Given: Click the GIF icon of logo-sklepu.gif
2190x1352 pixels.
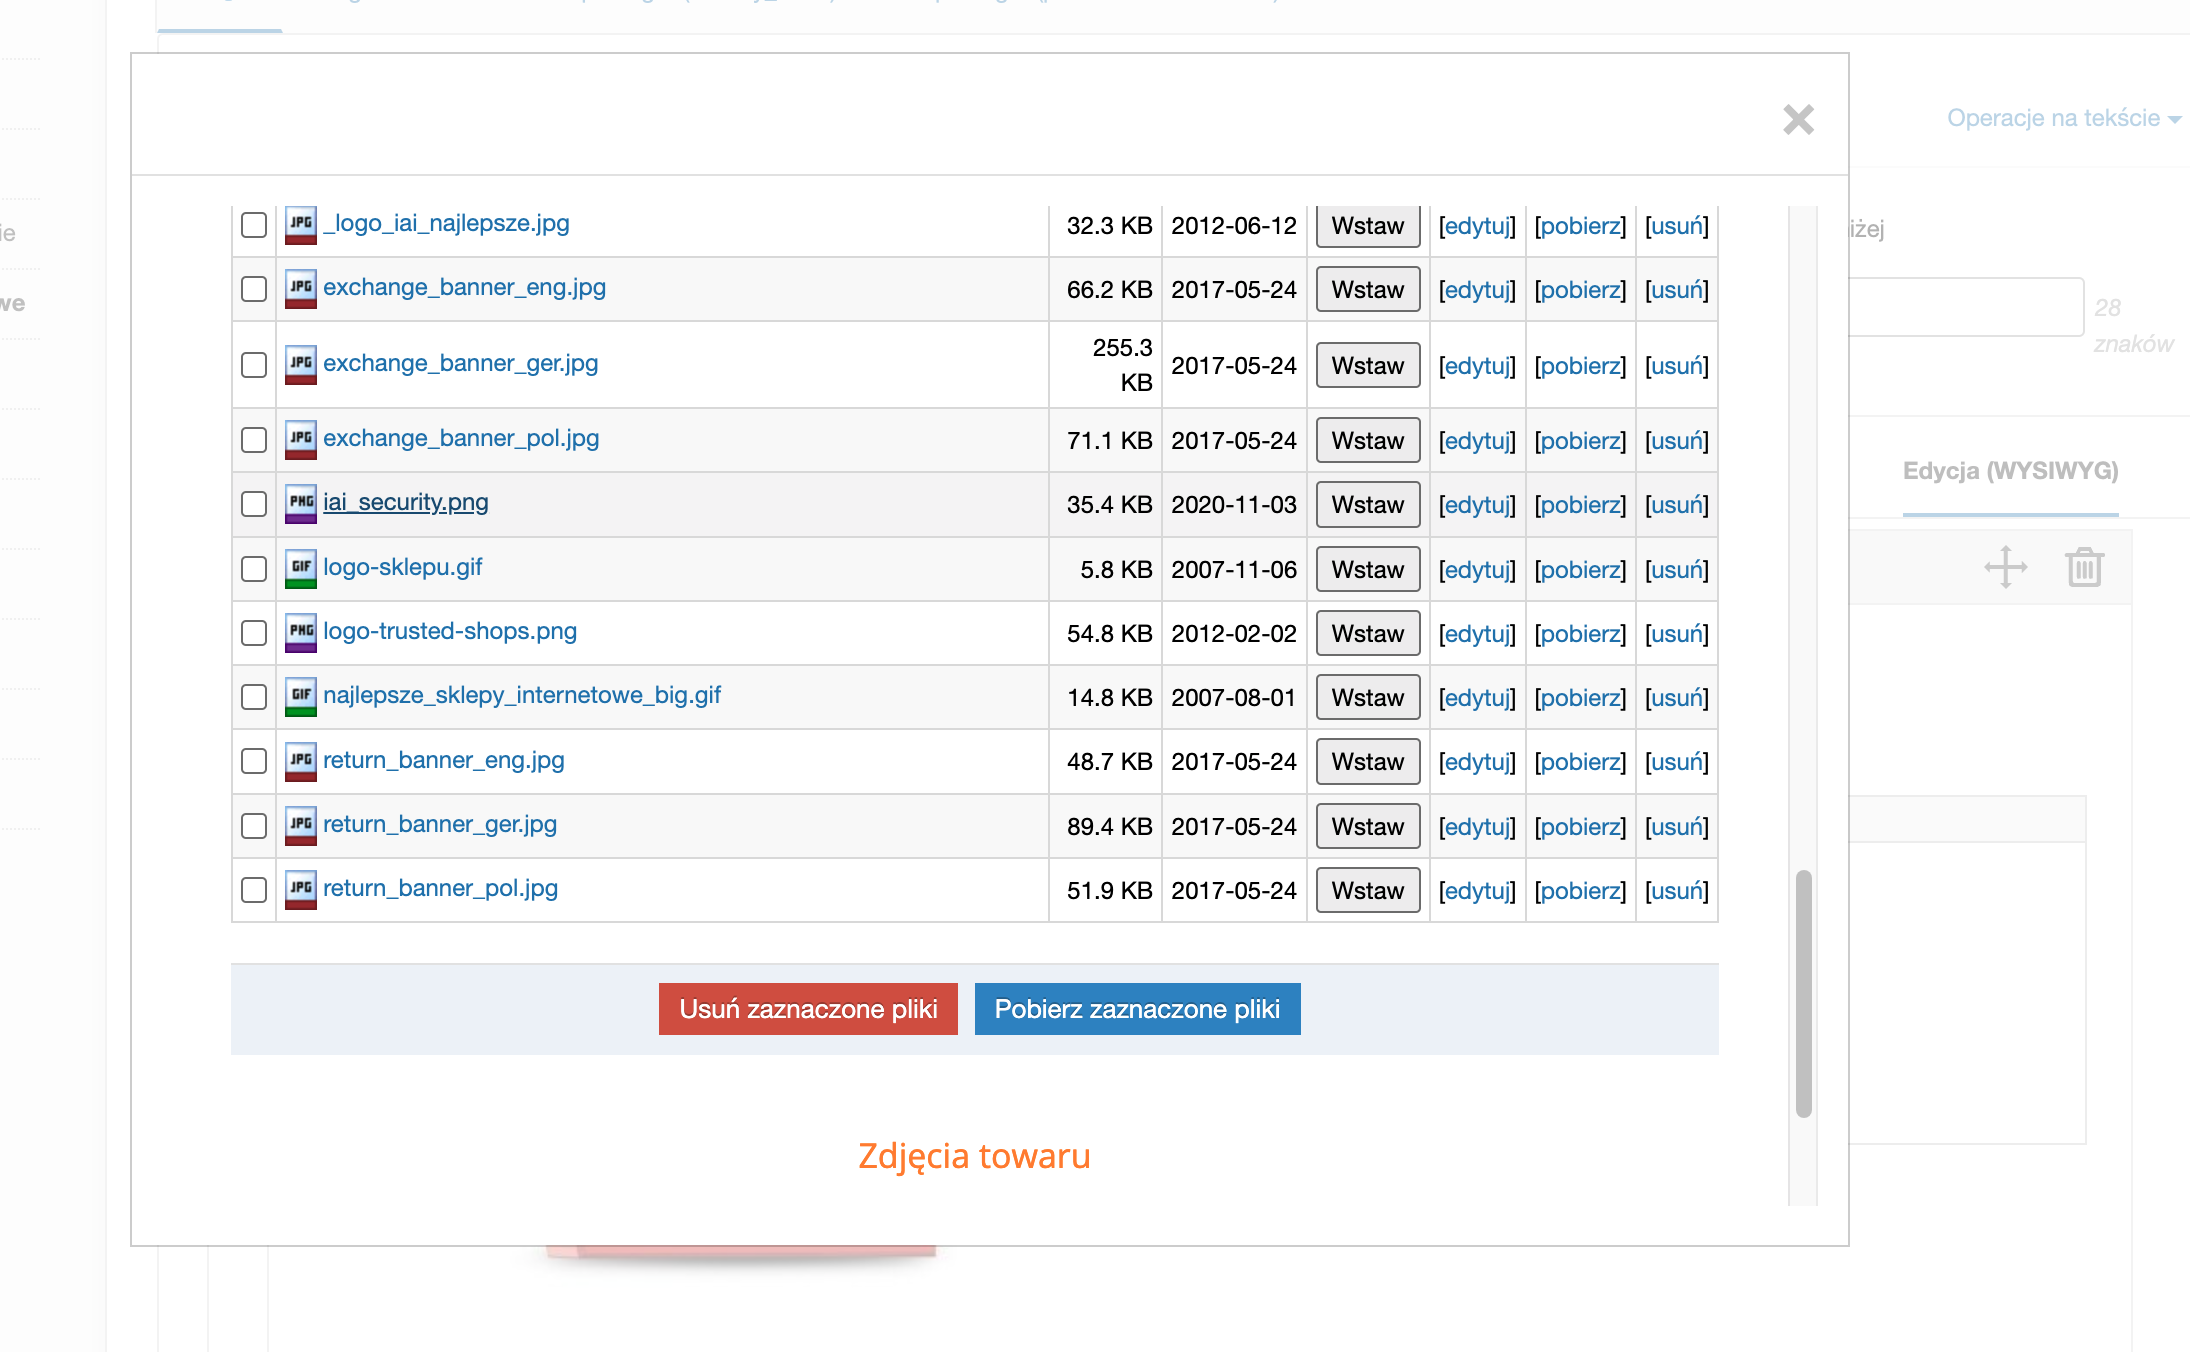Looking at the screenshot, I should tap(300, 569).
